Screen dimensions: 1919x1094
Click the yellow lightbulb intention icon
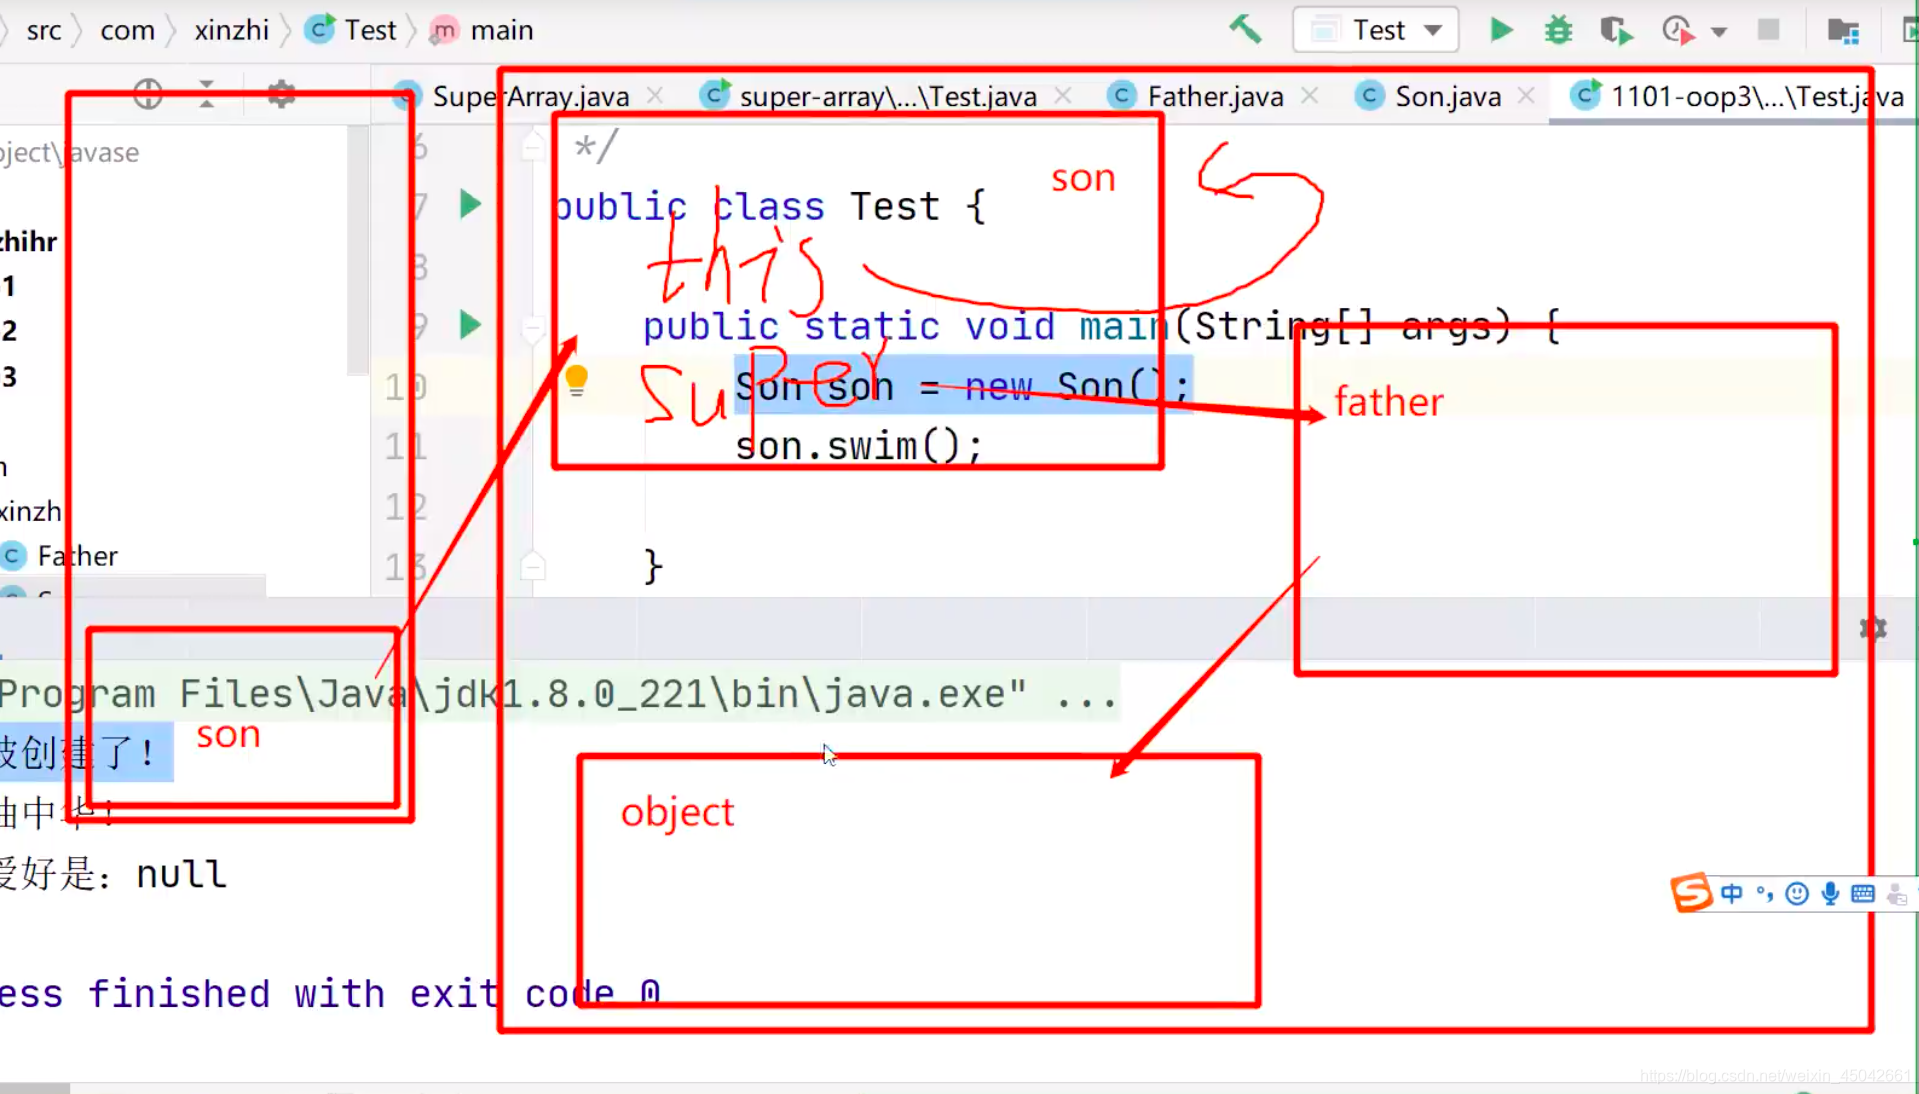coord(576,381)
